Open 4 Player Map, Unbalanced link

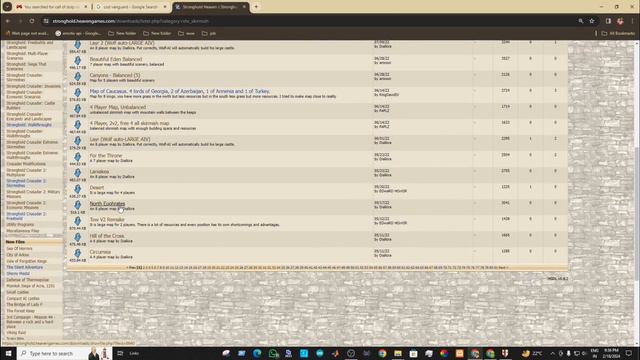[118, 107]
